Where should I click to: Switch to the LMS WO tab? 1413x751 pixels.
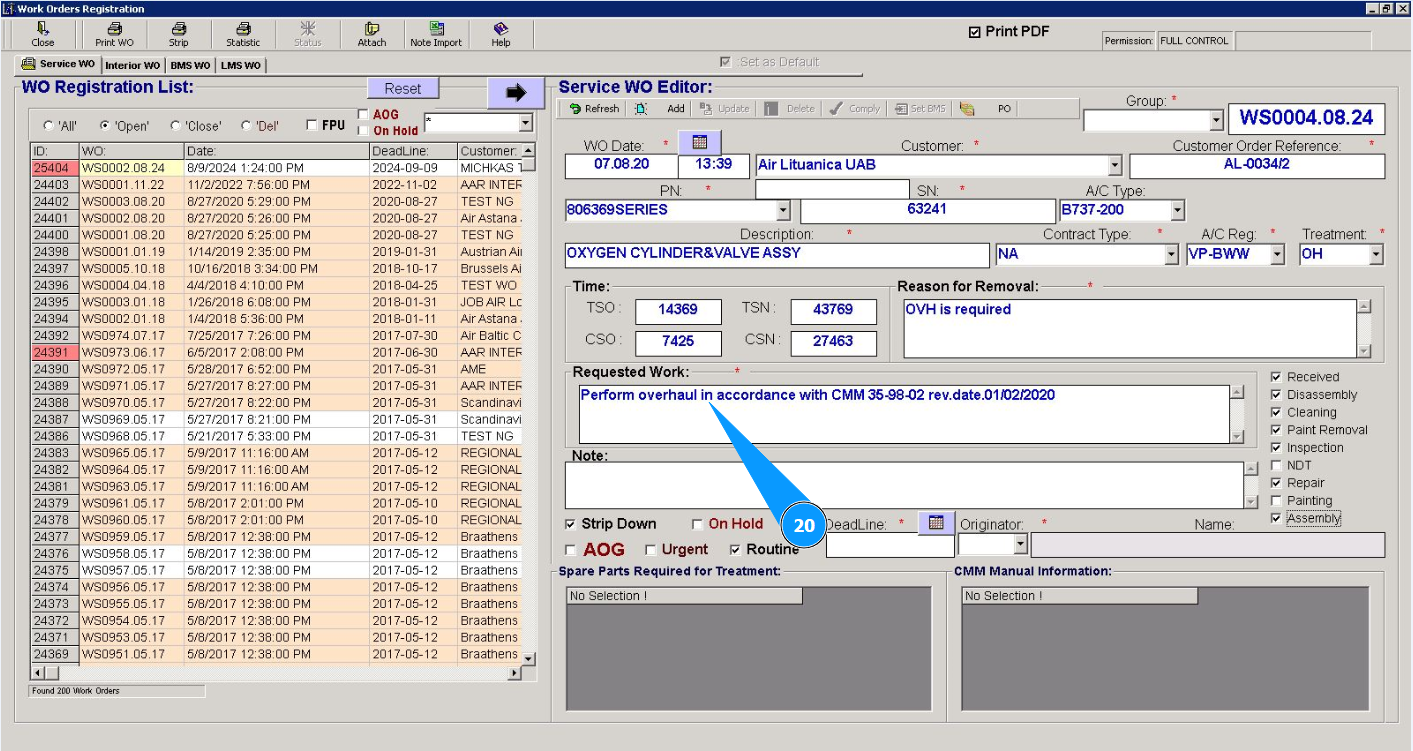[x=241, y=65]
